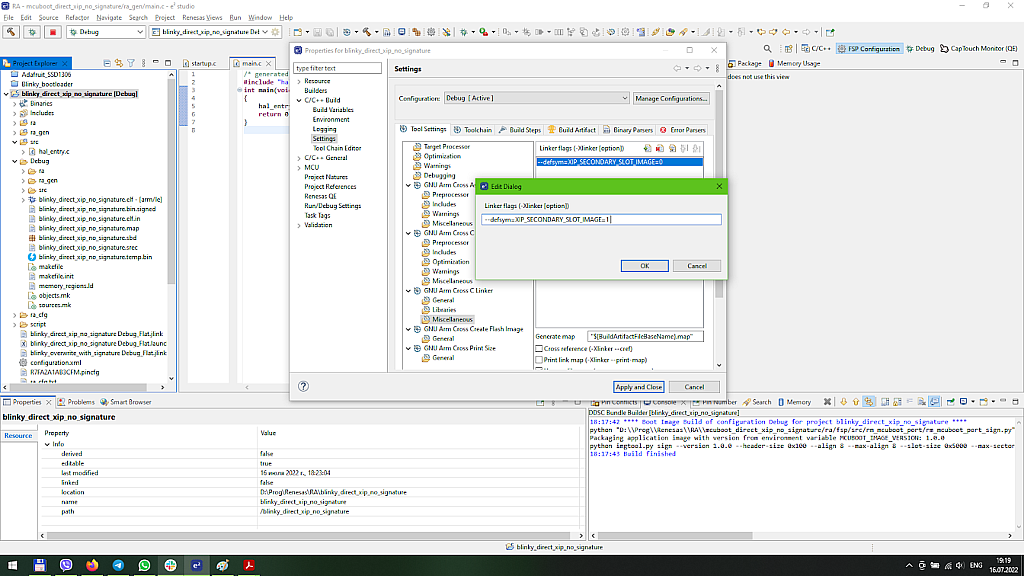Click the Build hammer icon in toolbar
The width and height of the screenshot is (1024, 576).
pyautogui.click(x=13, y=32)
